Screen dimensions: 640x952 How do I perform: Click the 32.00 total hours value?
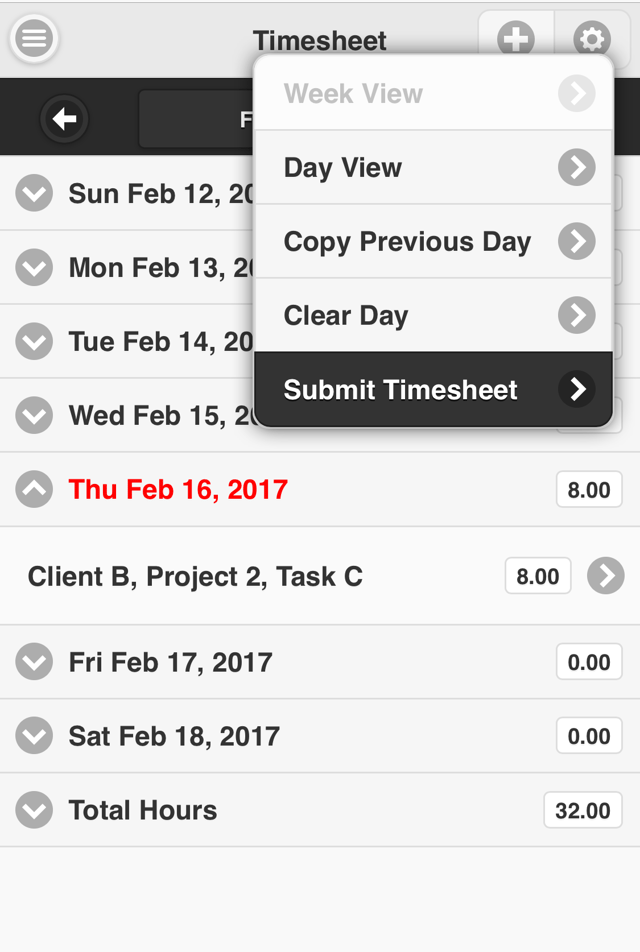coord(583,810)
